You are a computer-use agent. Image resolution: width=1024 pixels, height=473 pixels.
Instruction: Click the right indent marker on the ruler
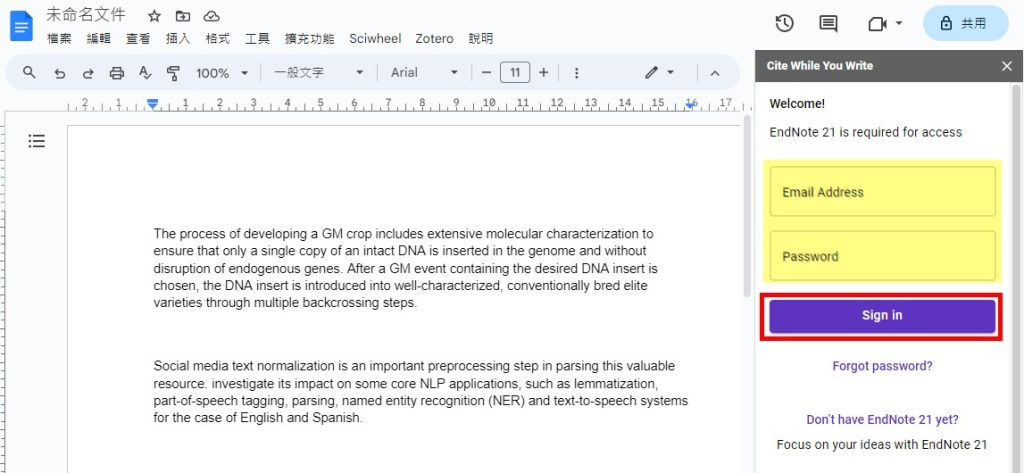(x=692, y=105)
